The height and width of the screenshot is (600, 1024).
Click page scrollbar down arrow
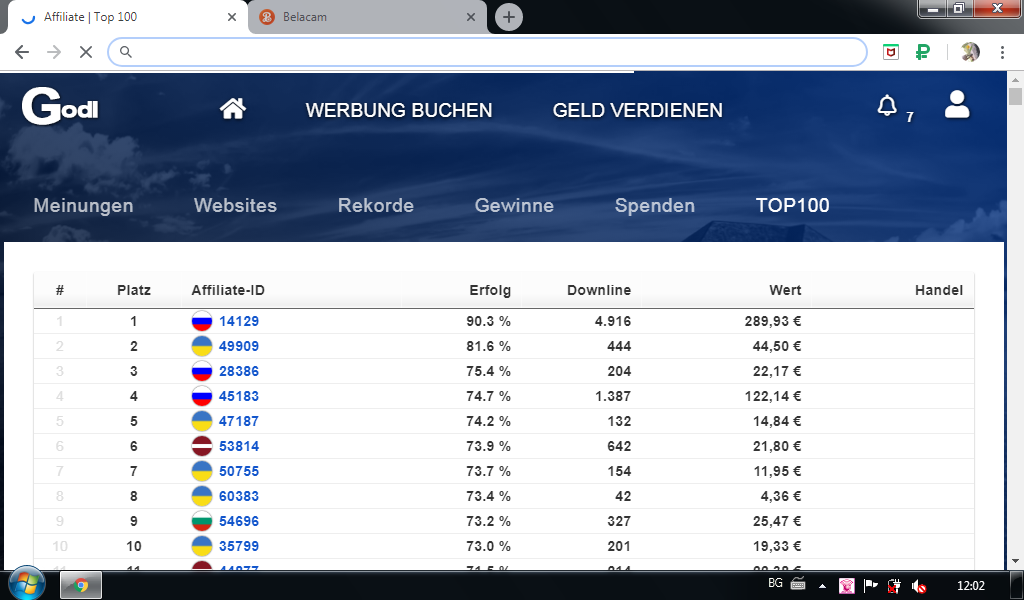point(1015,561)
